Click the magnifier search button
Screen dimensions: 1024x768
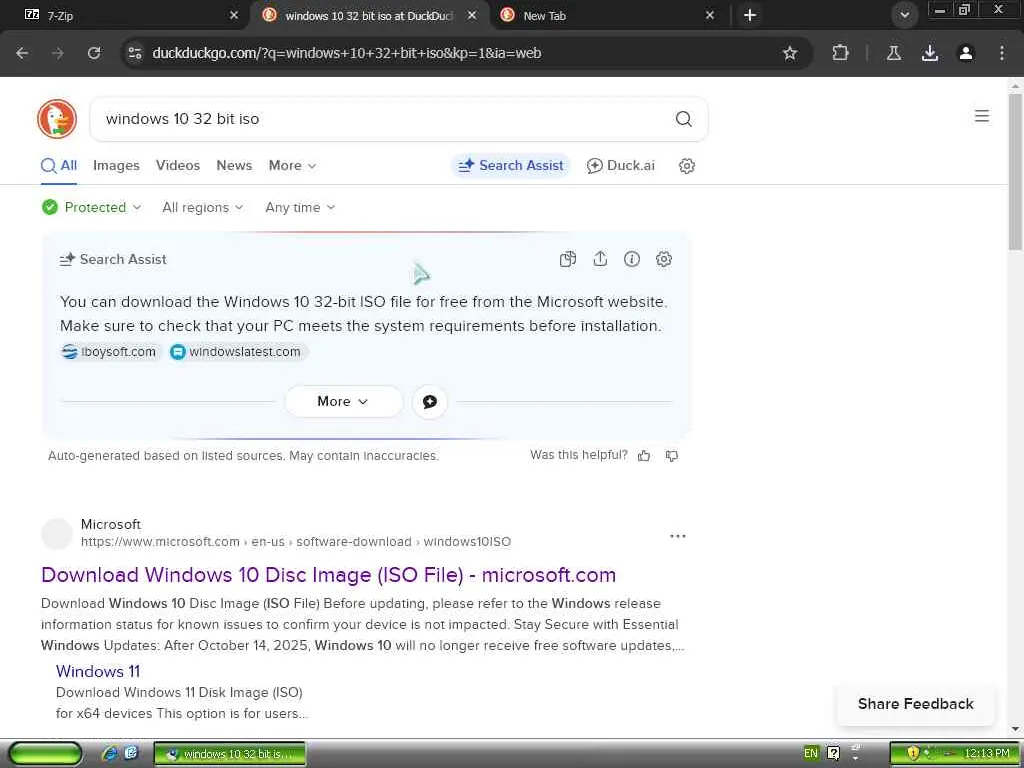coord(683,119)
